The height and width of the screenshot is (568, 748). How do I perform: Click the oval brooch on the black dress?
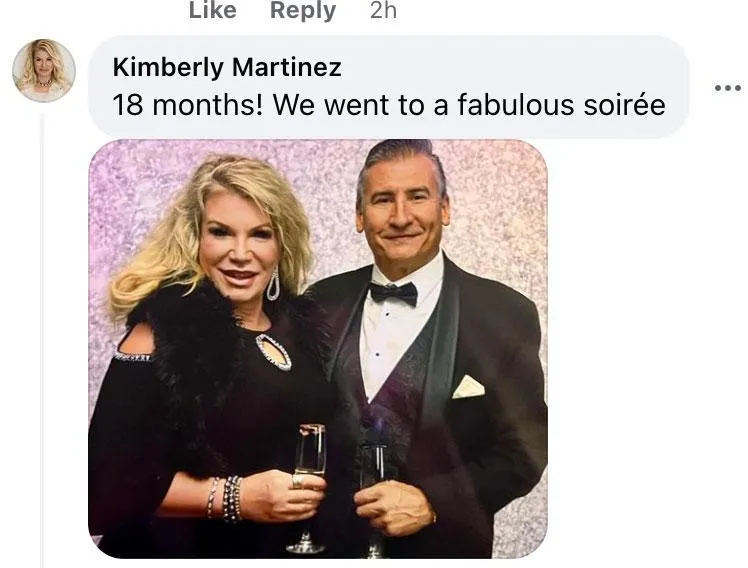273,351
